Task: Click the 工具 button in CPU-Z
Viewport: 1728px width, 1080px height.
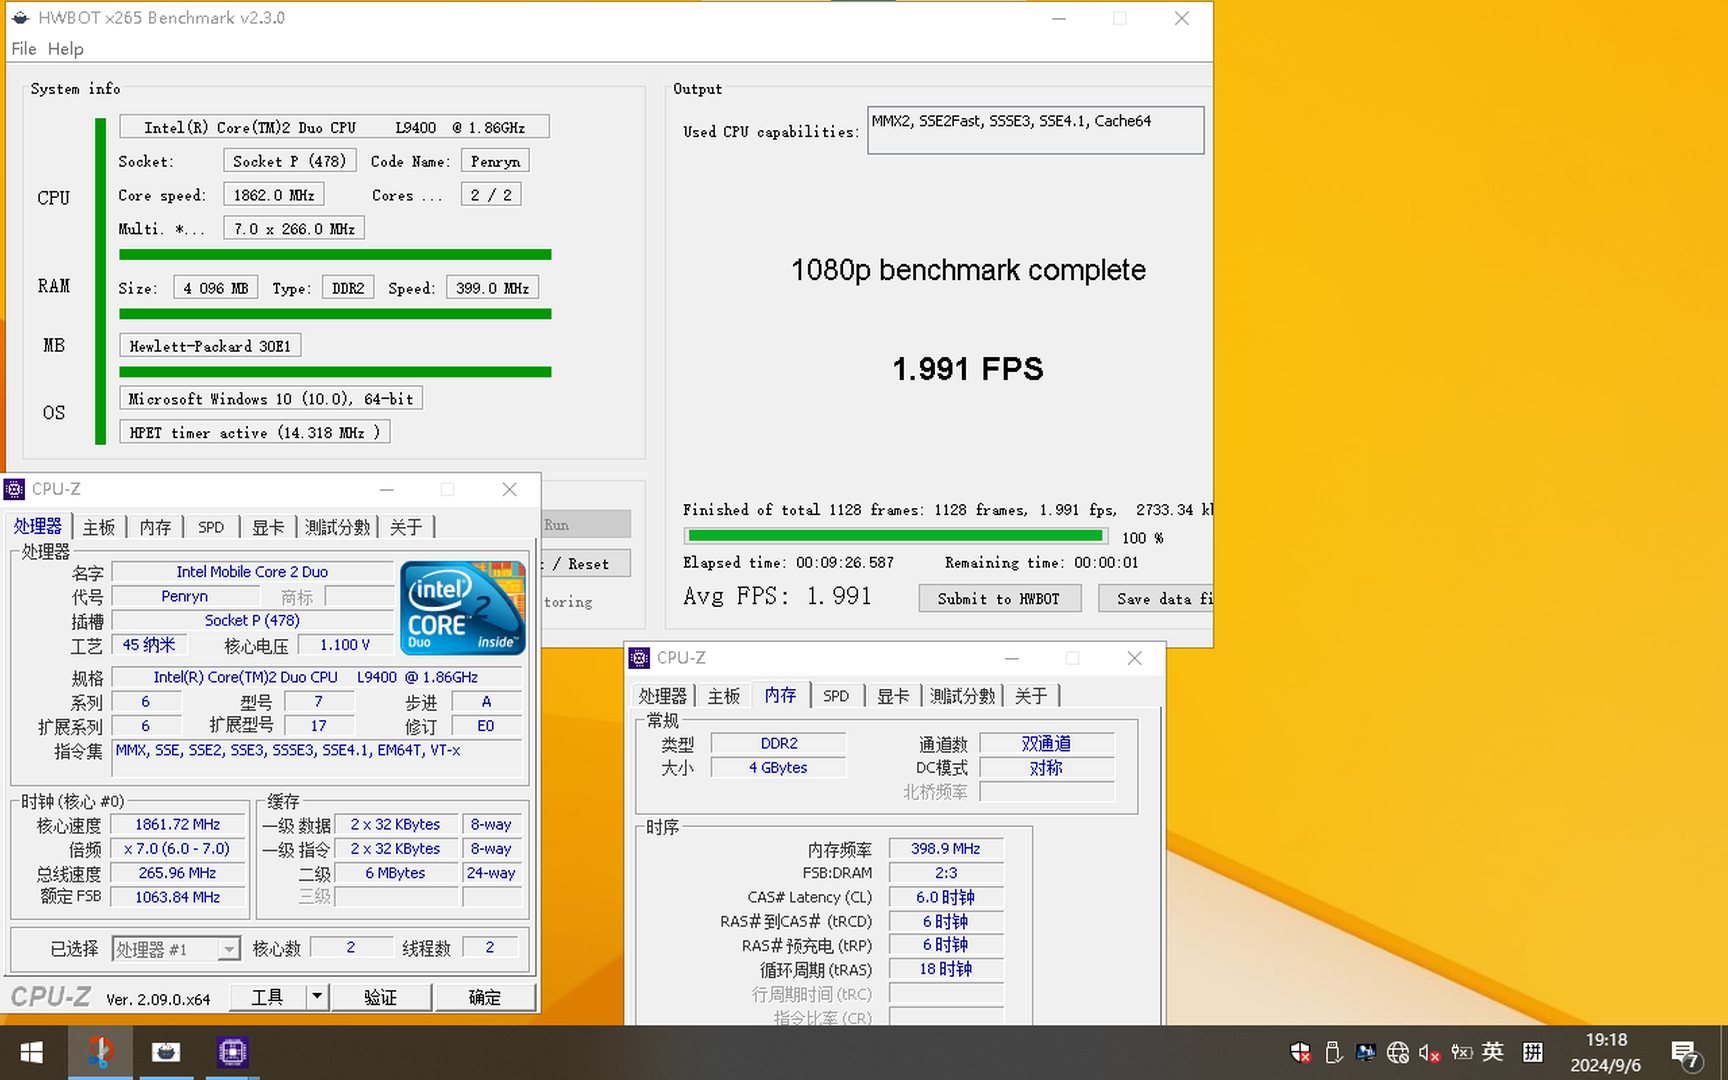Action: [267, 997]
